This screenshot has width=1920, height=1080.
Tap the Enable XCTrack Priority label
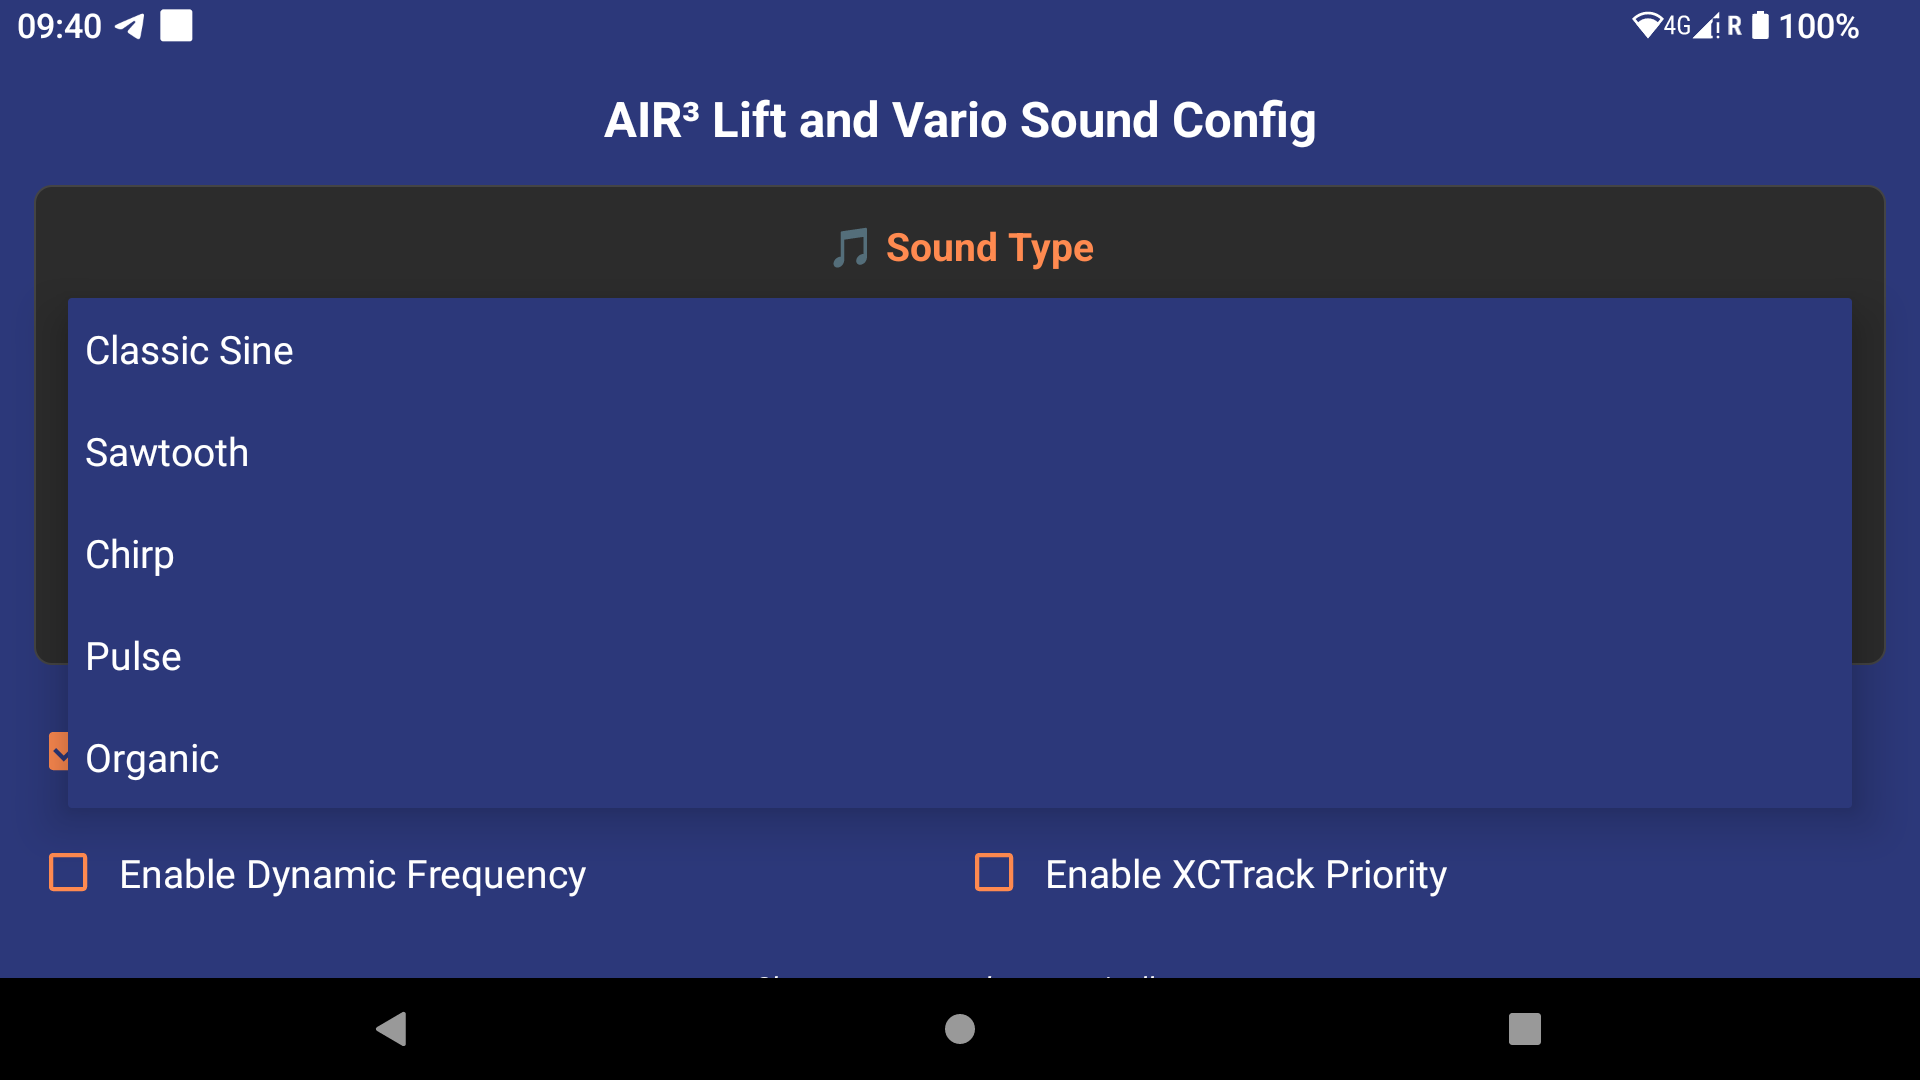(x=1245, y=875)
